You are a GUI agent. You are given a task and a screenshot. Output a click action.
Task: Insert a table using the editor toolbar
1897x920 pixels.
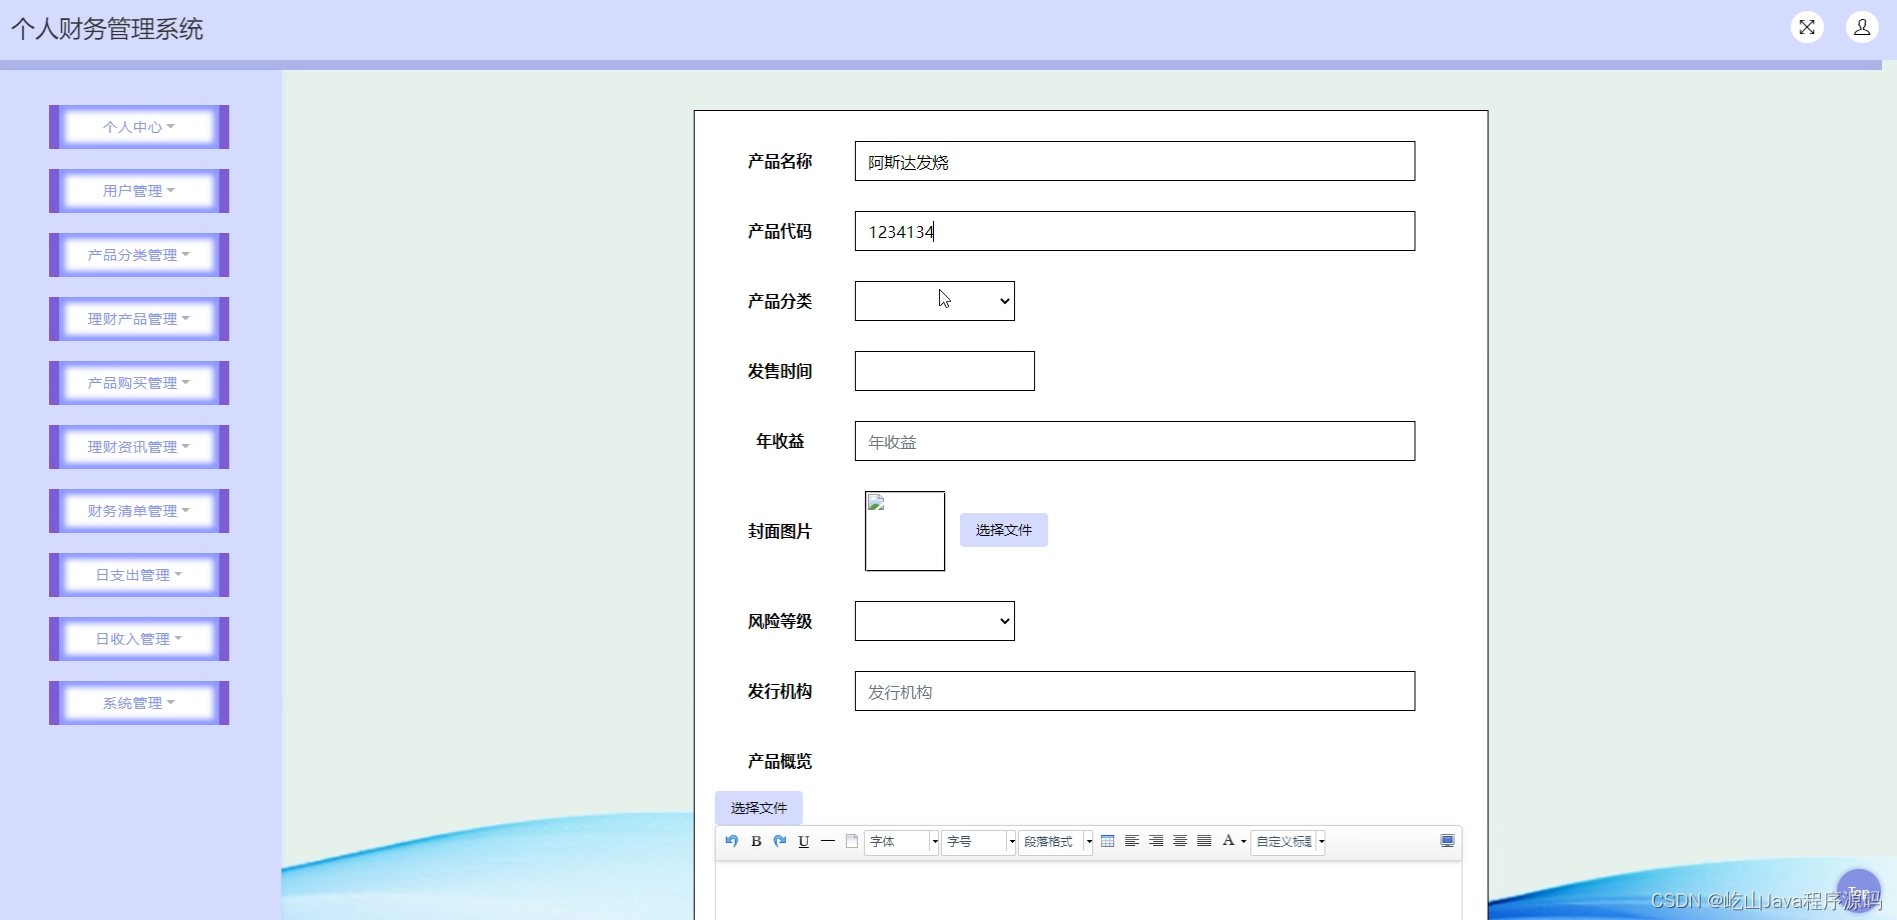point(1107,841)
